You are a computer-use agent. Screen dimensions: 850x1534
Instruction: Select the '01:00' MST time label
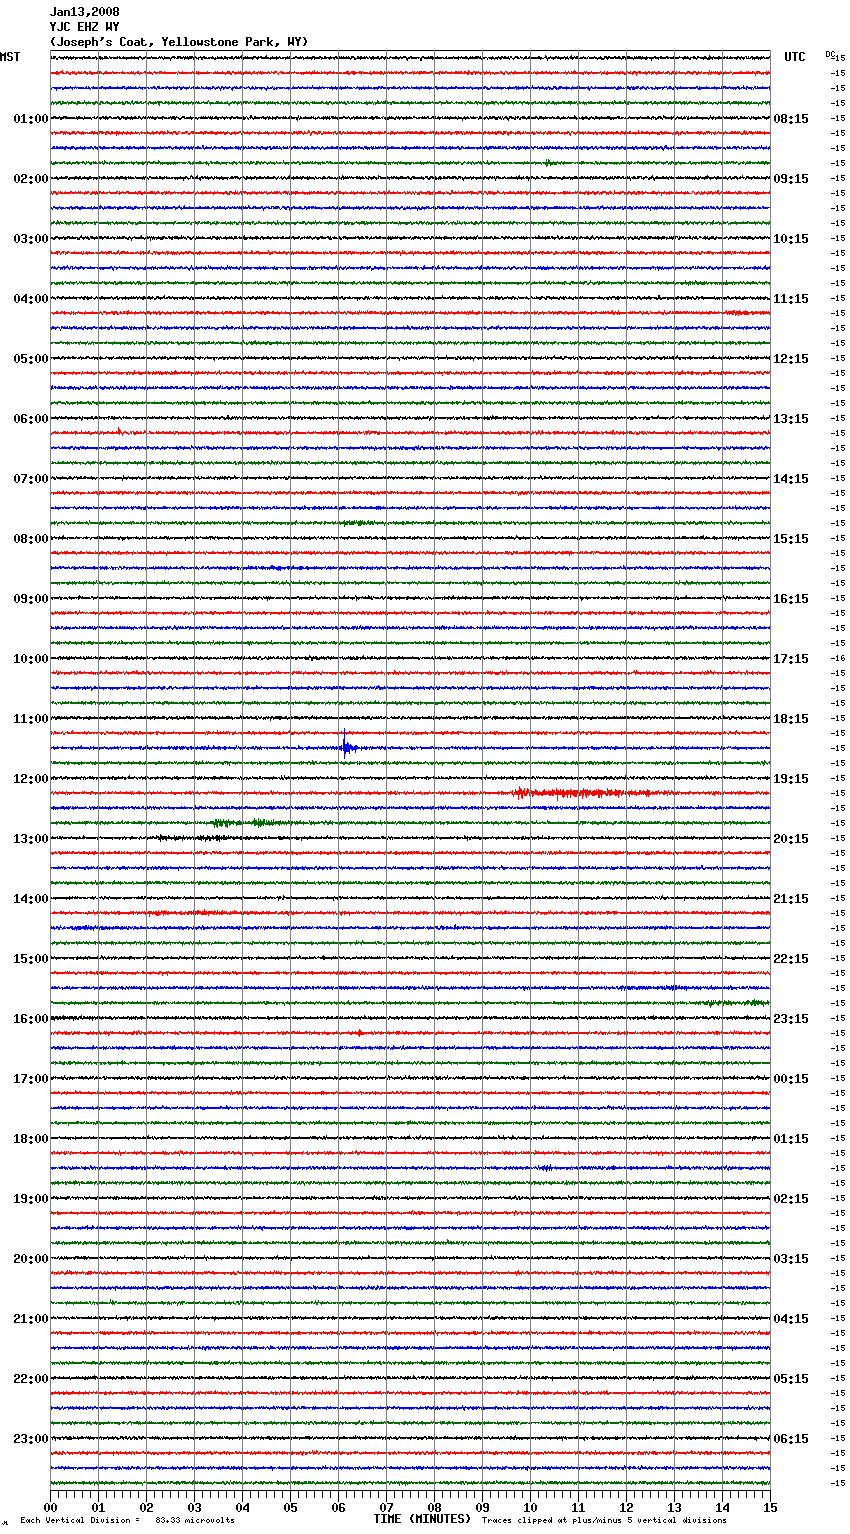tap(31, 119)
